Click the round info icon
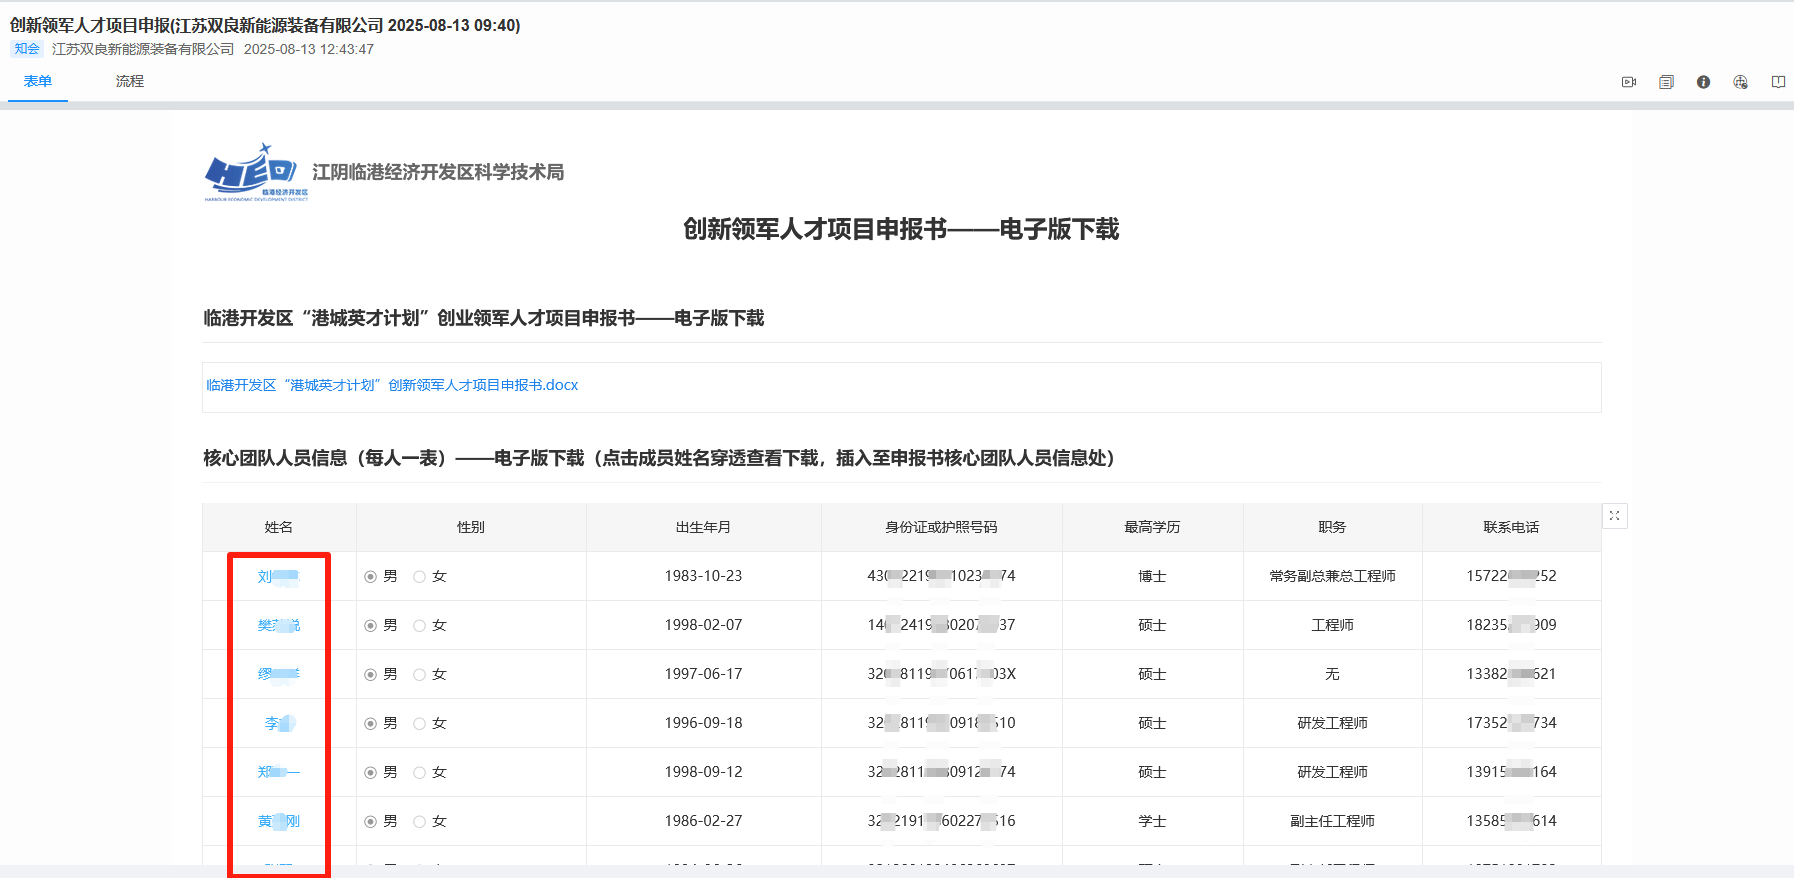The height and width of the screenshot is (878, 1794). pos(1703,82)
